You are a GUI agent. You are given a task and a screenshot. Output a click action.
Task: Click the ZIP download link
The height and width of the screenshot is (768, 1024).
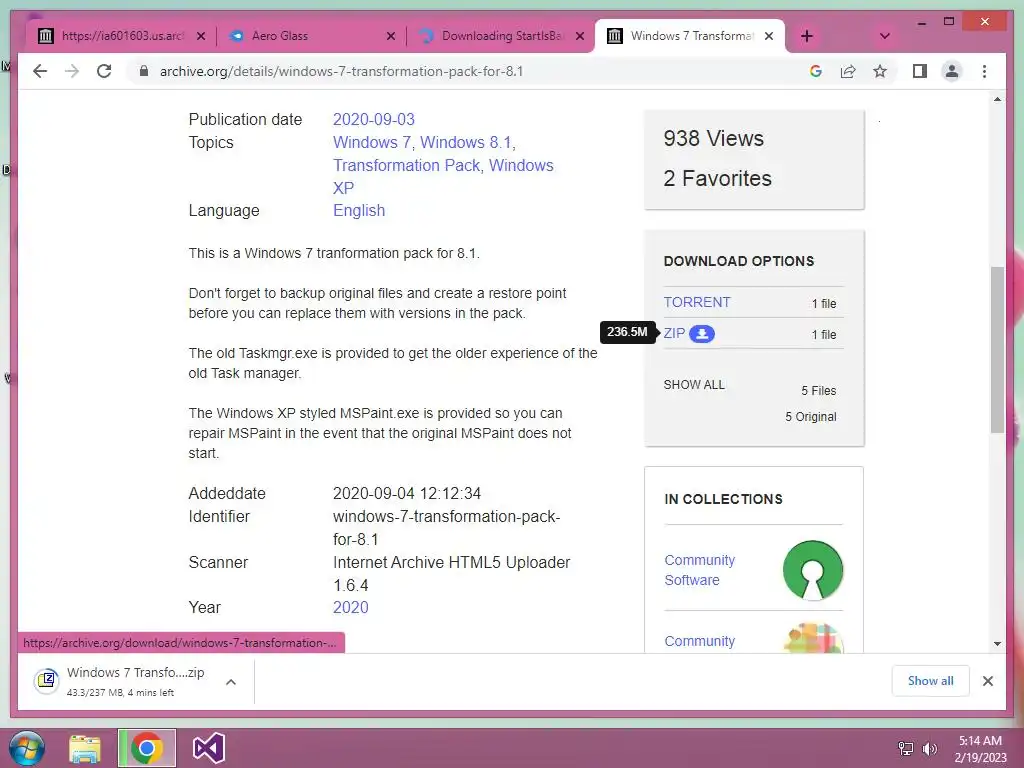coord(674,334)
